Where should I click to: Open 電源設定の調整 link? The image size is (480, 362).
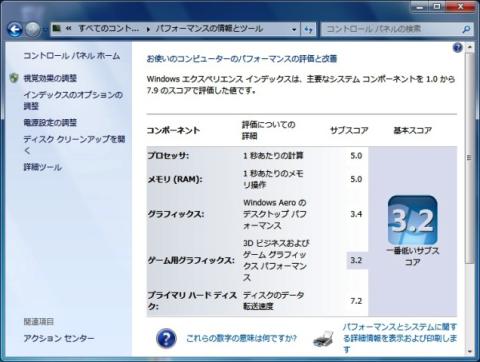coord(50,123)
